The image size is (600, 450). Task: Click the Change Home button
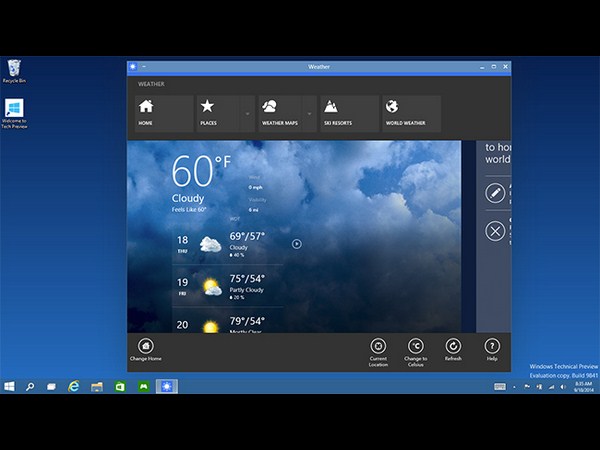pyautogui.click(x=146, y=350)
